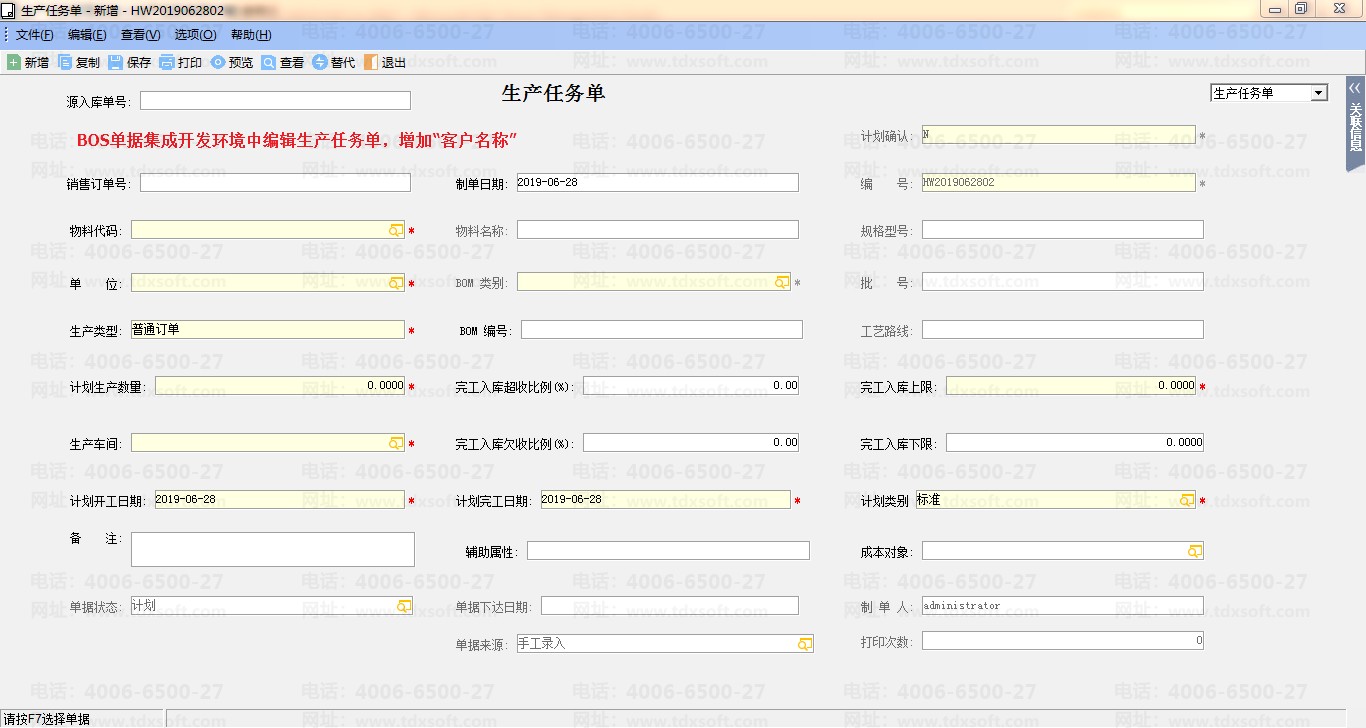1366x728 pixels.
Task: Open the 文件(F) menu
Action: (x=35, y=34)
